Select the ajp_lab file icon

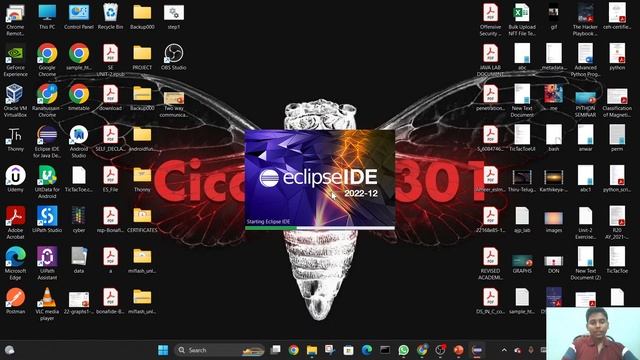522,219
